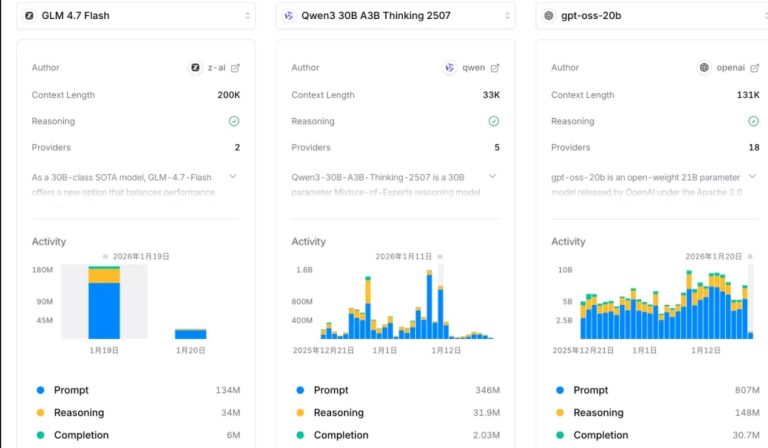The height and width of the screenshot is (448, 768).
Task: Click the openai author link
Action: click(728, 68)
